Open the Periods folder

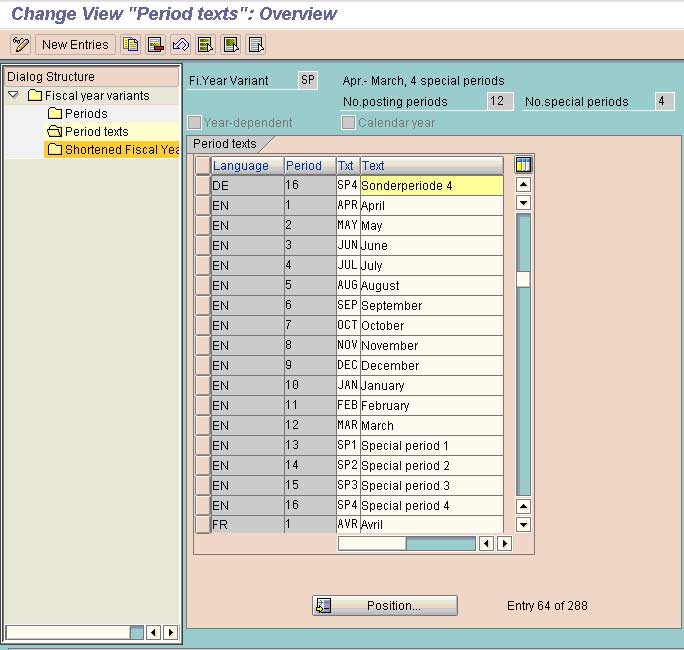pos(77,113)
